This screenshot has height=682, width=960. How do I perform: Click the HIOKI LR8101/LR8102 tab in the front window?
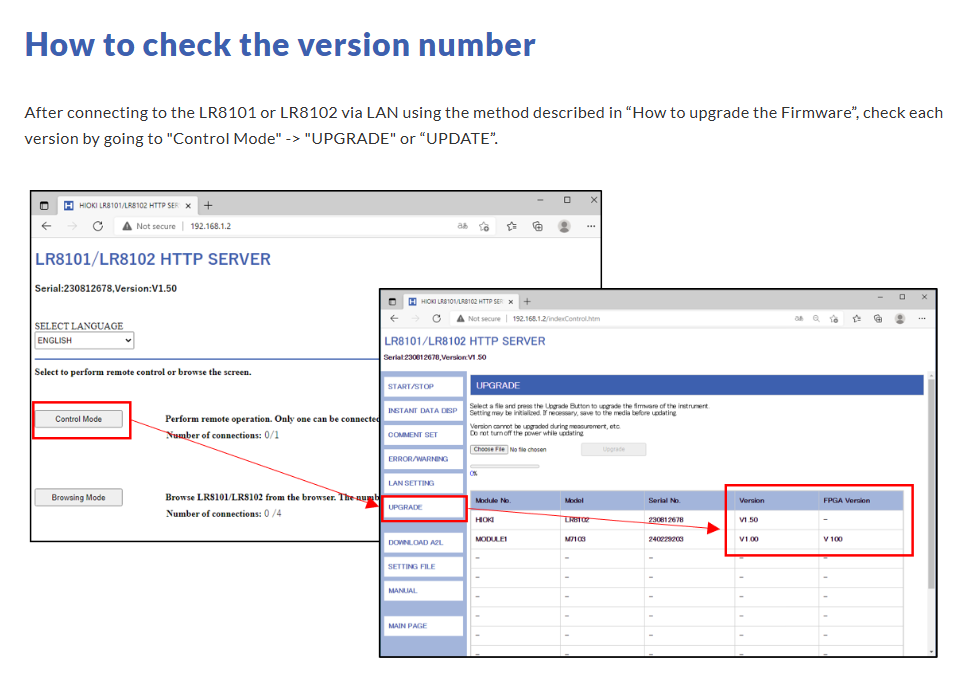461,301
